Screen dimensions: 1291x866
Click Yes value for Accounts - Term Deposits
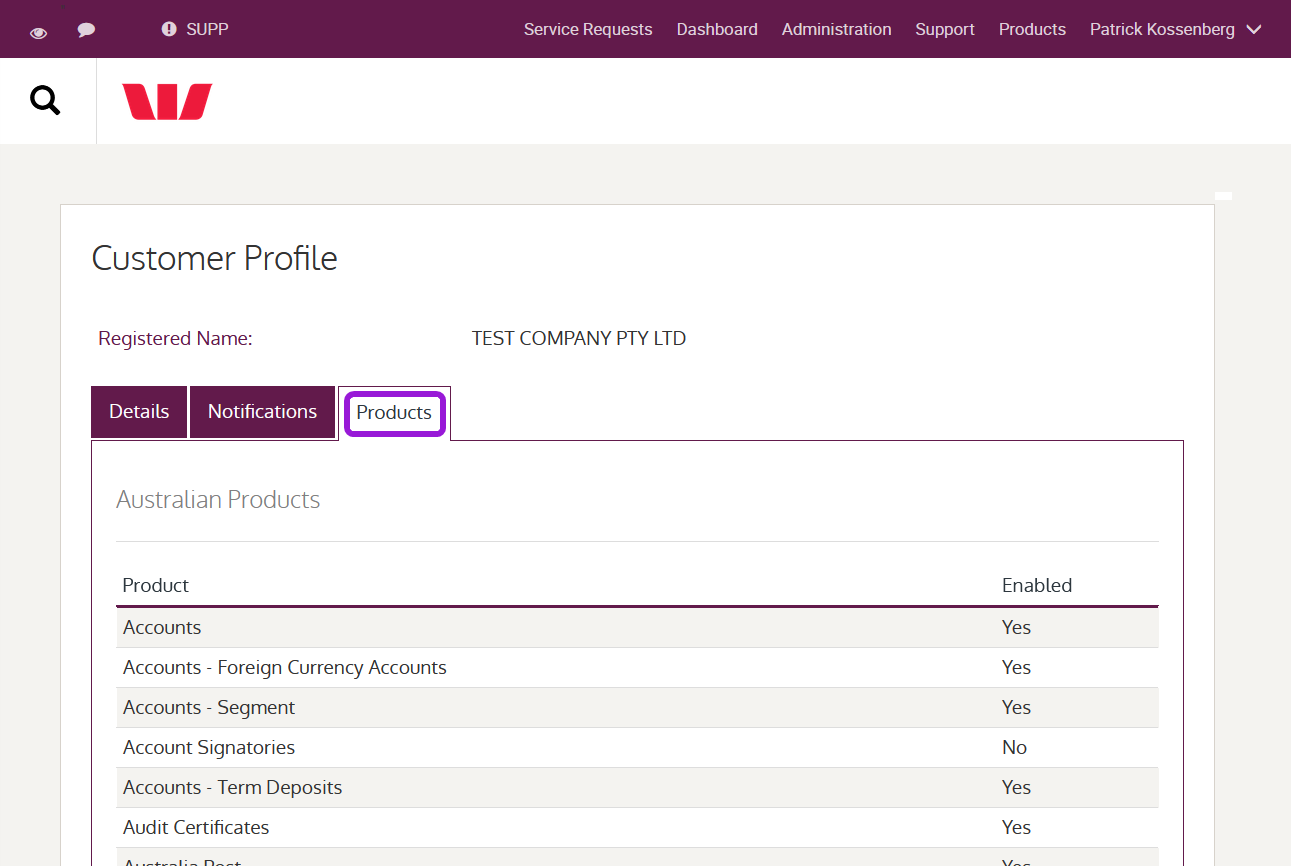[1016, 788]
